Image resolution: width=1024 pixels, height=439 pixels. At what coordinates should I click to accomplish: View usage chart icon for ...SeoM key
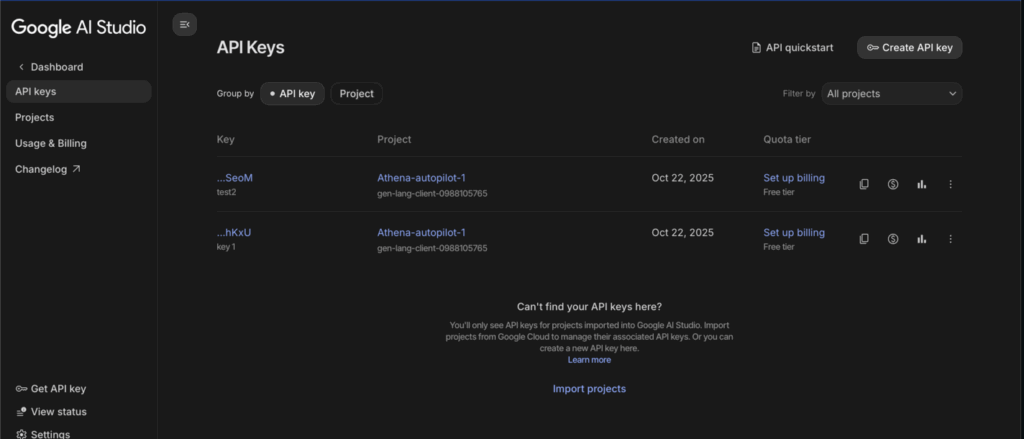921,184
